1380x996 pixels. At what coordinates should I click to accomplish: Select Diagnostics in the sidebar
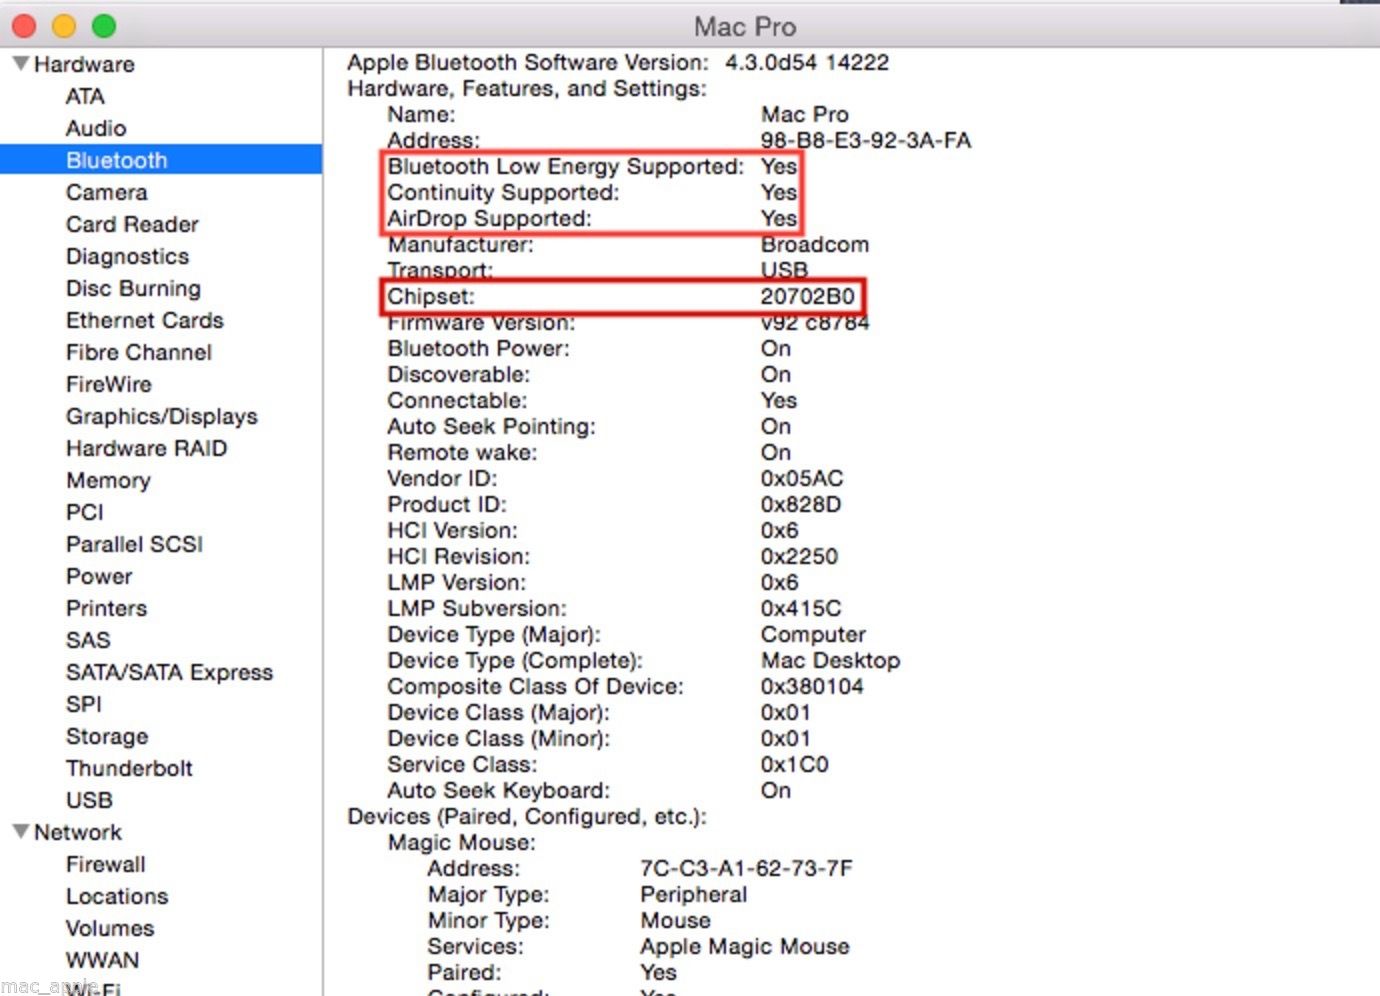point(127,256)
